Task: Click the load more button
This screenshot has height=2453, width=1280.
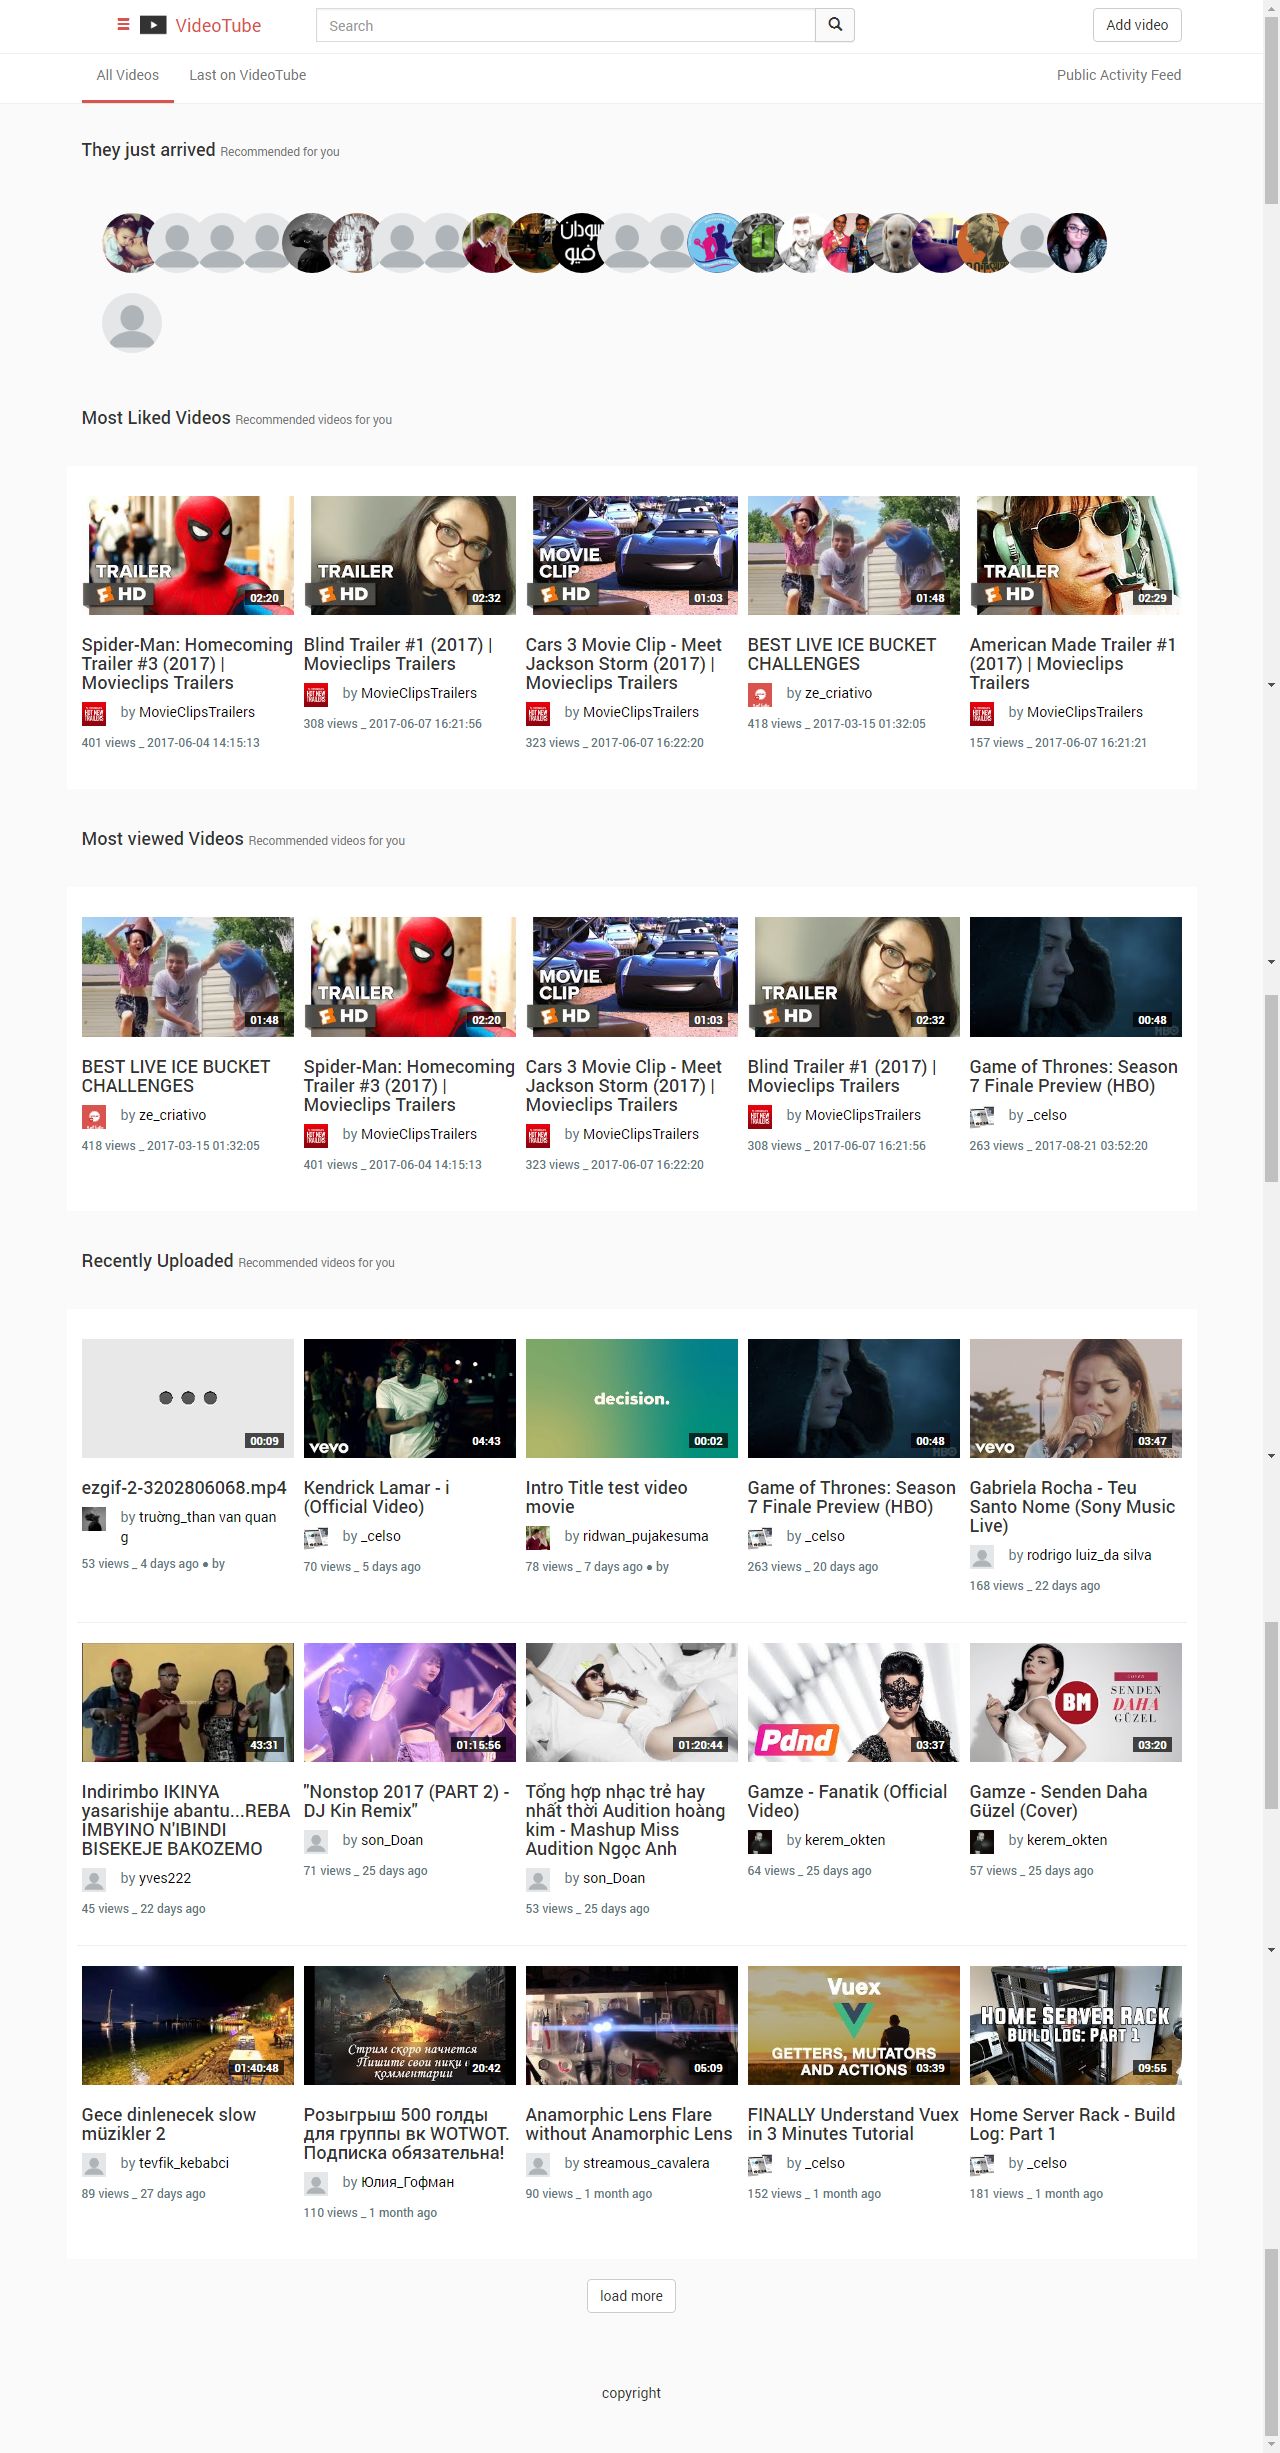Action: 631,2296
